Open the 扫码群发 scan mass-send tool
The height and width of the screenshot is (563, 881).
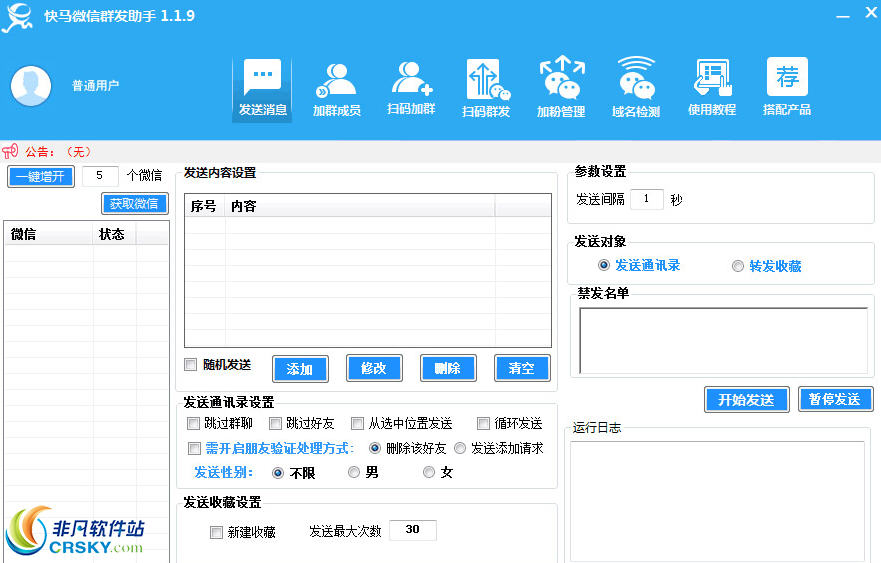[x=486, y=89]
